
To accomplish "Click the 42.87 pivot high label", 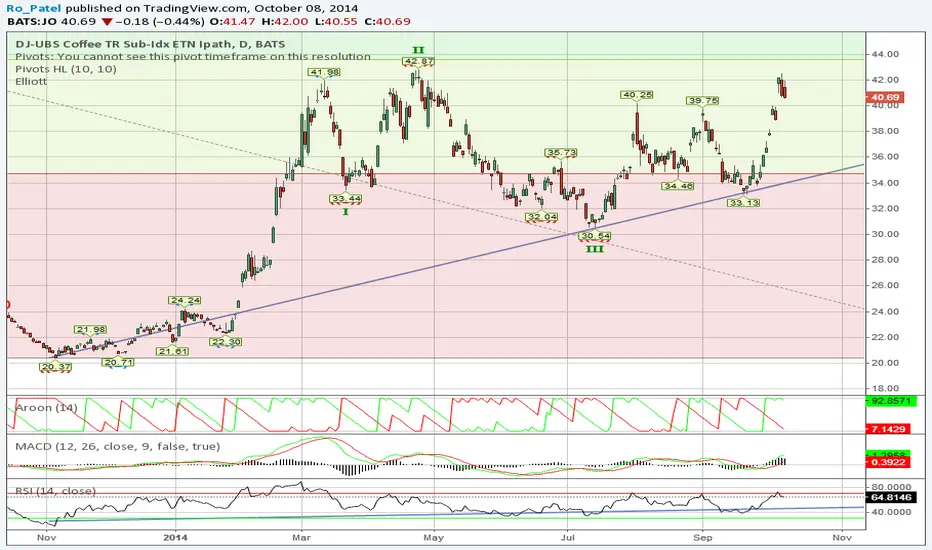I will [x=418, y=61].
